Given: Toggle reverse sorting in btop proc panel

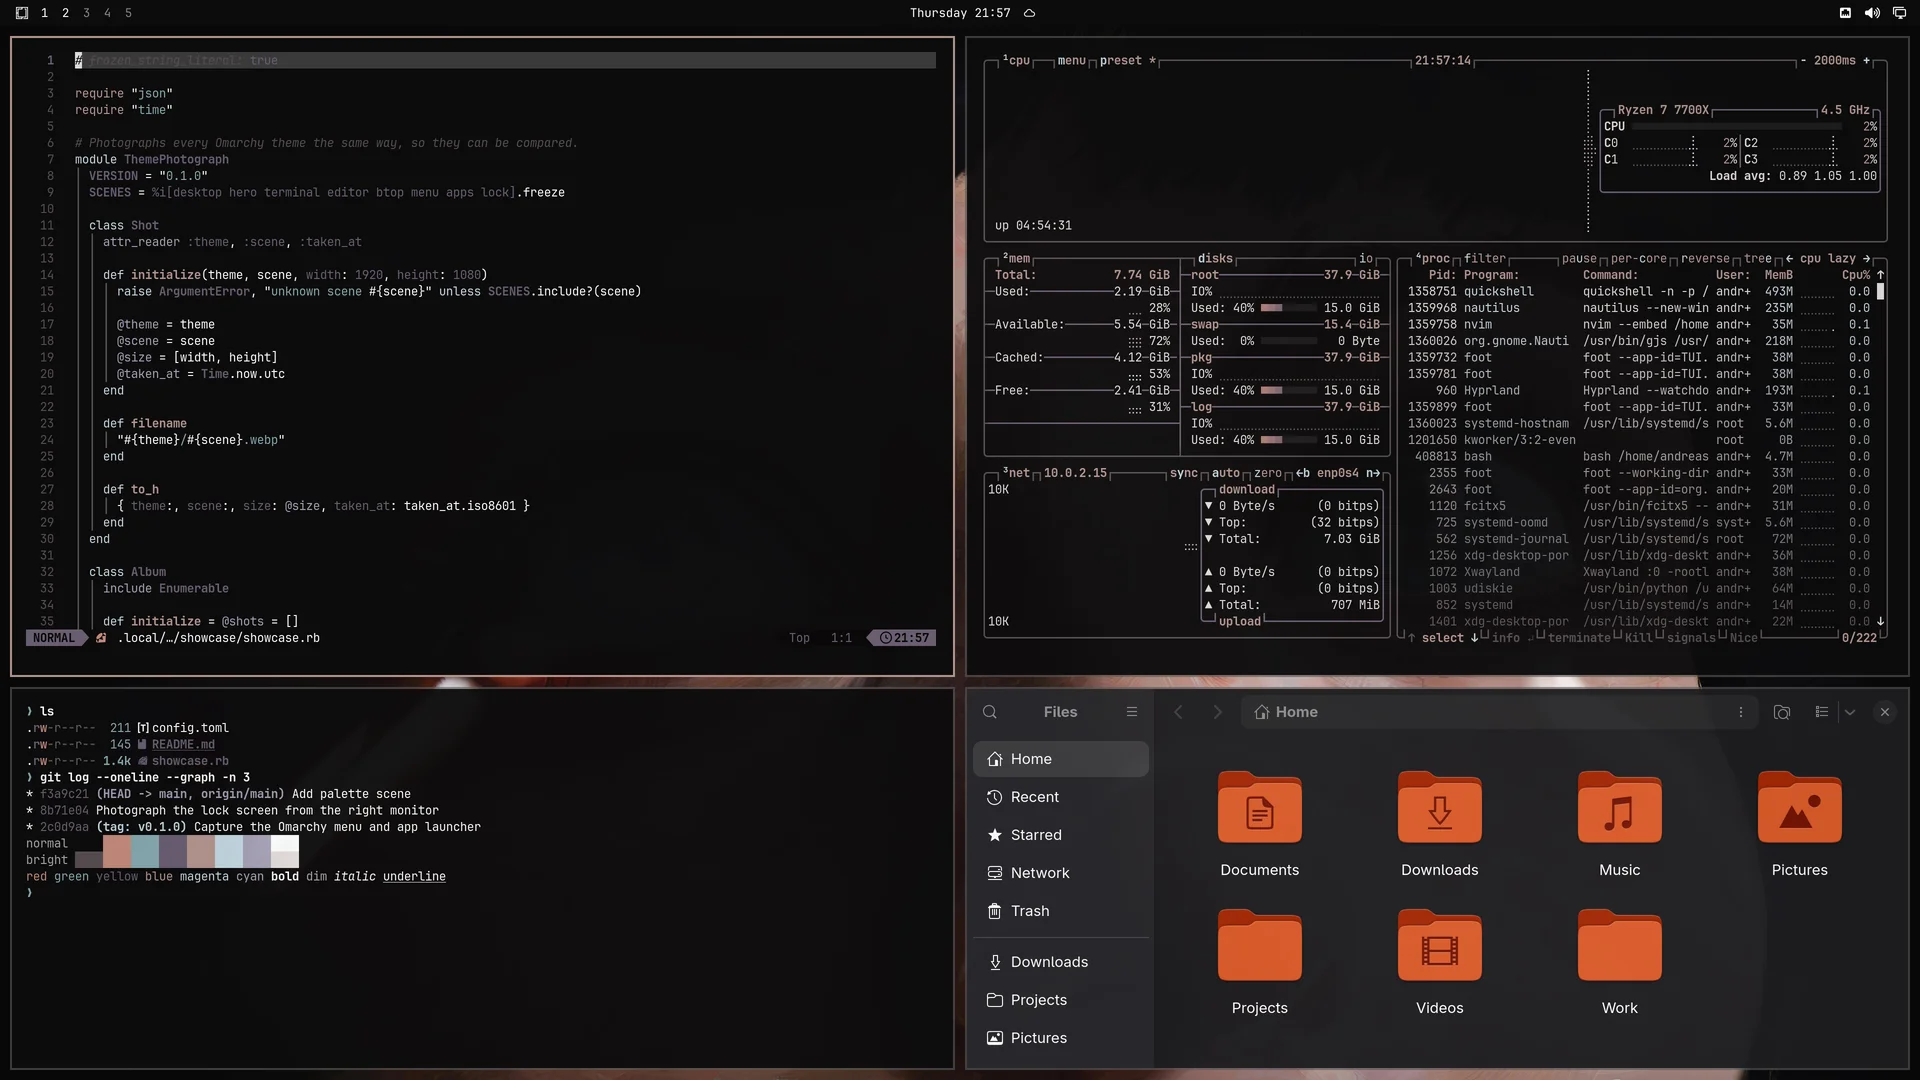Looking at the screenshot, I should point(1705,258).
